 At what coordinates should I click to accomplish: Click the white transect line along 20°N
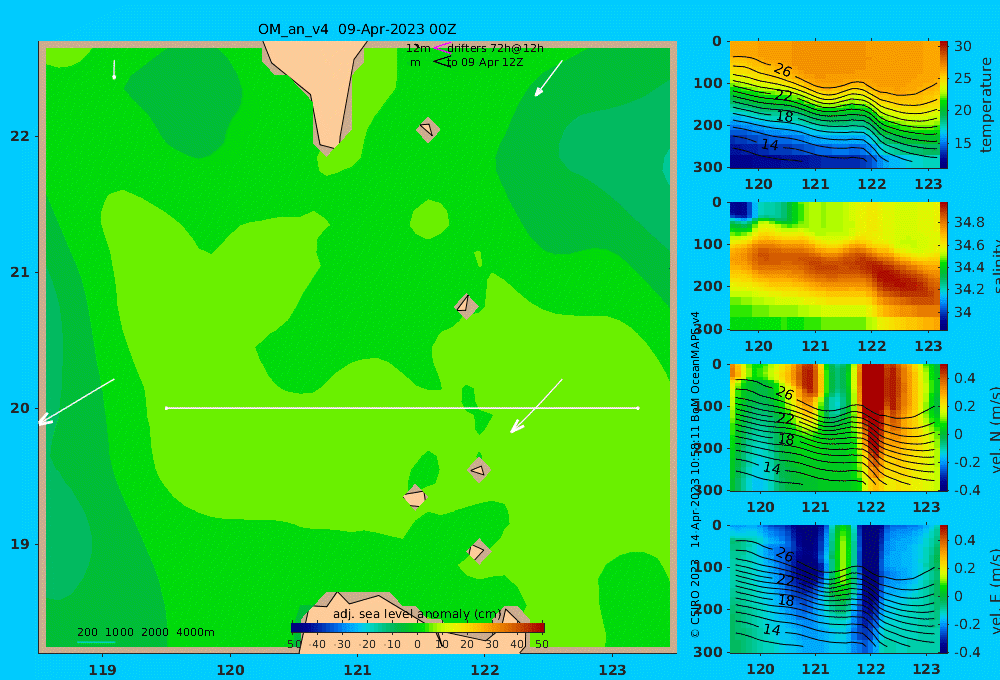pyautogui.click(x=402, y=408)
